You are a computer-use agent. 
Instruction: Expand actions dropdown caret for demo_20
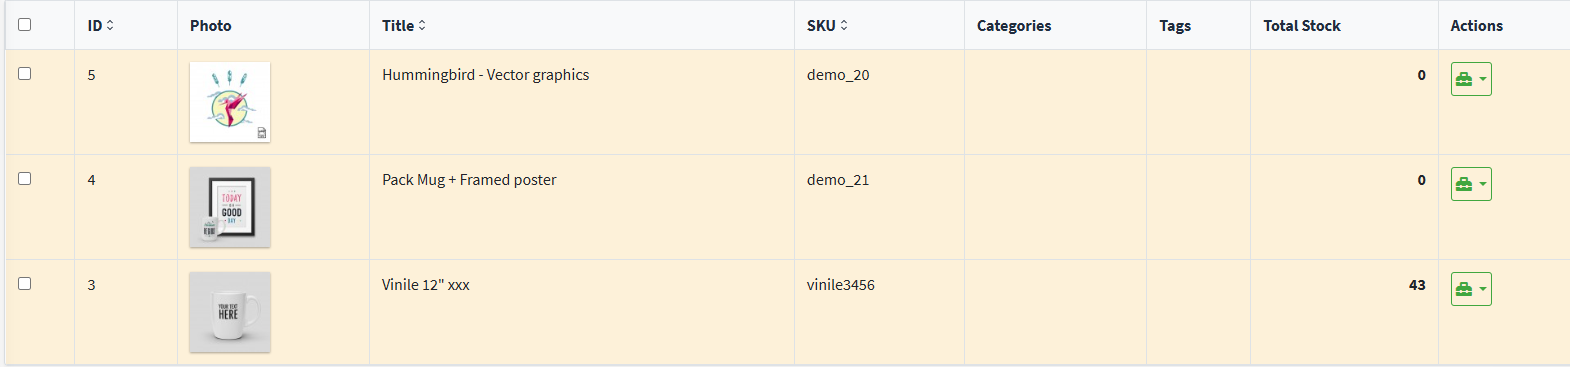[x=1483, y=80]
